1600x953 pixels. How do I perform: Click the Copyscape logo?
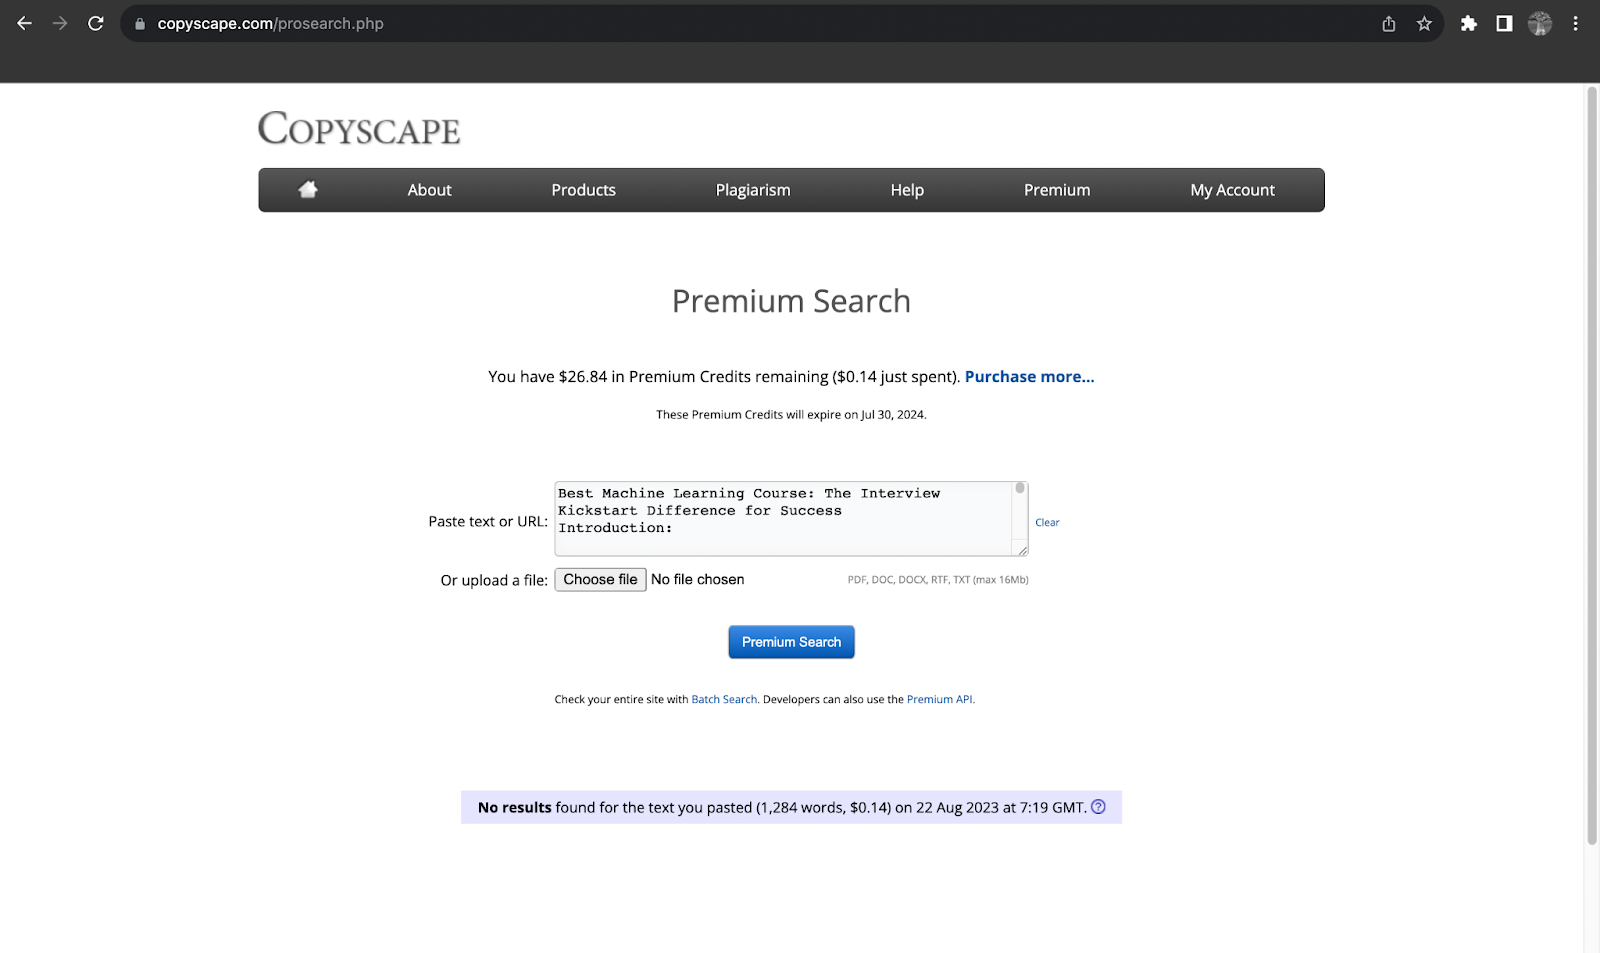(x=359, y=128)
